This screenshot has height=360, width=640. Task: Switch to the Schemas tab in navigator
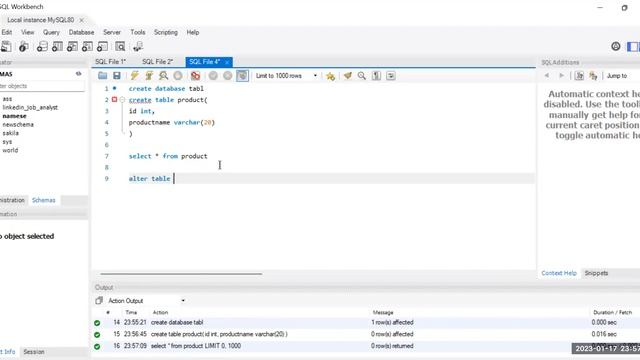point(44,200)
